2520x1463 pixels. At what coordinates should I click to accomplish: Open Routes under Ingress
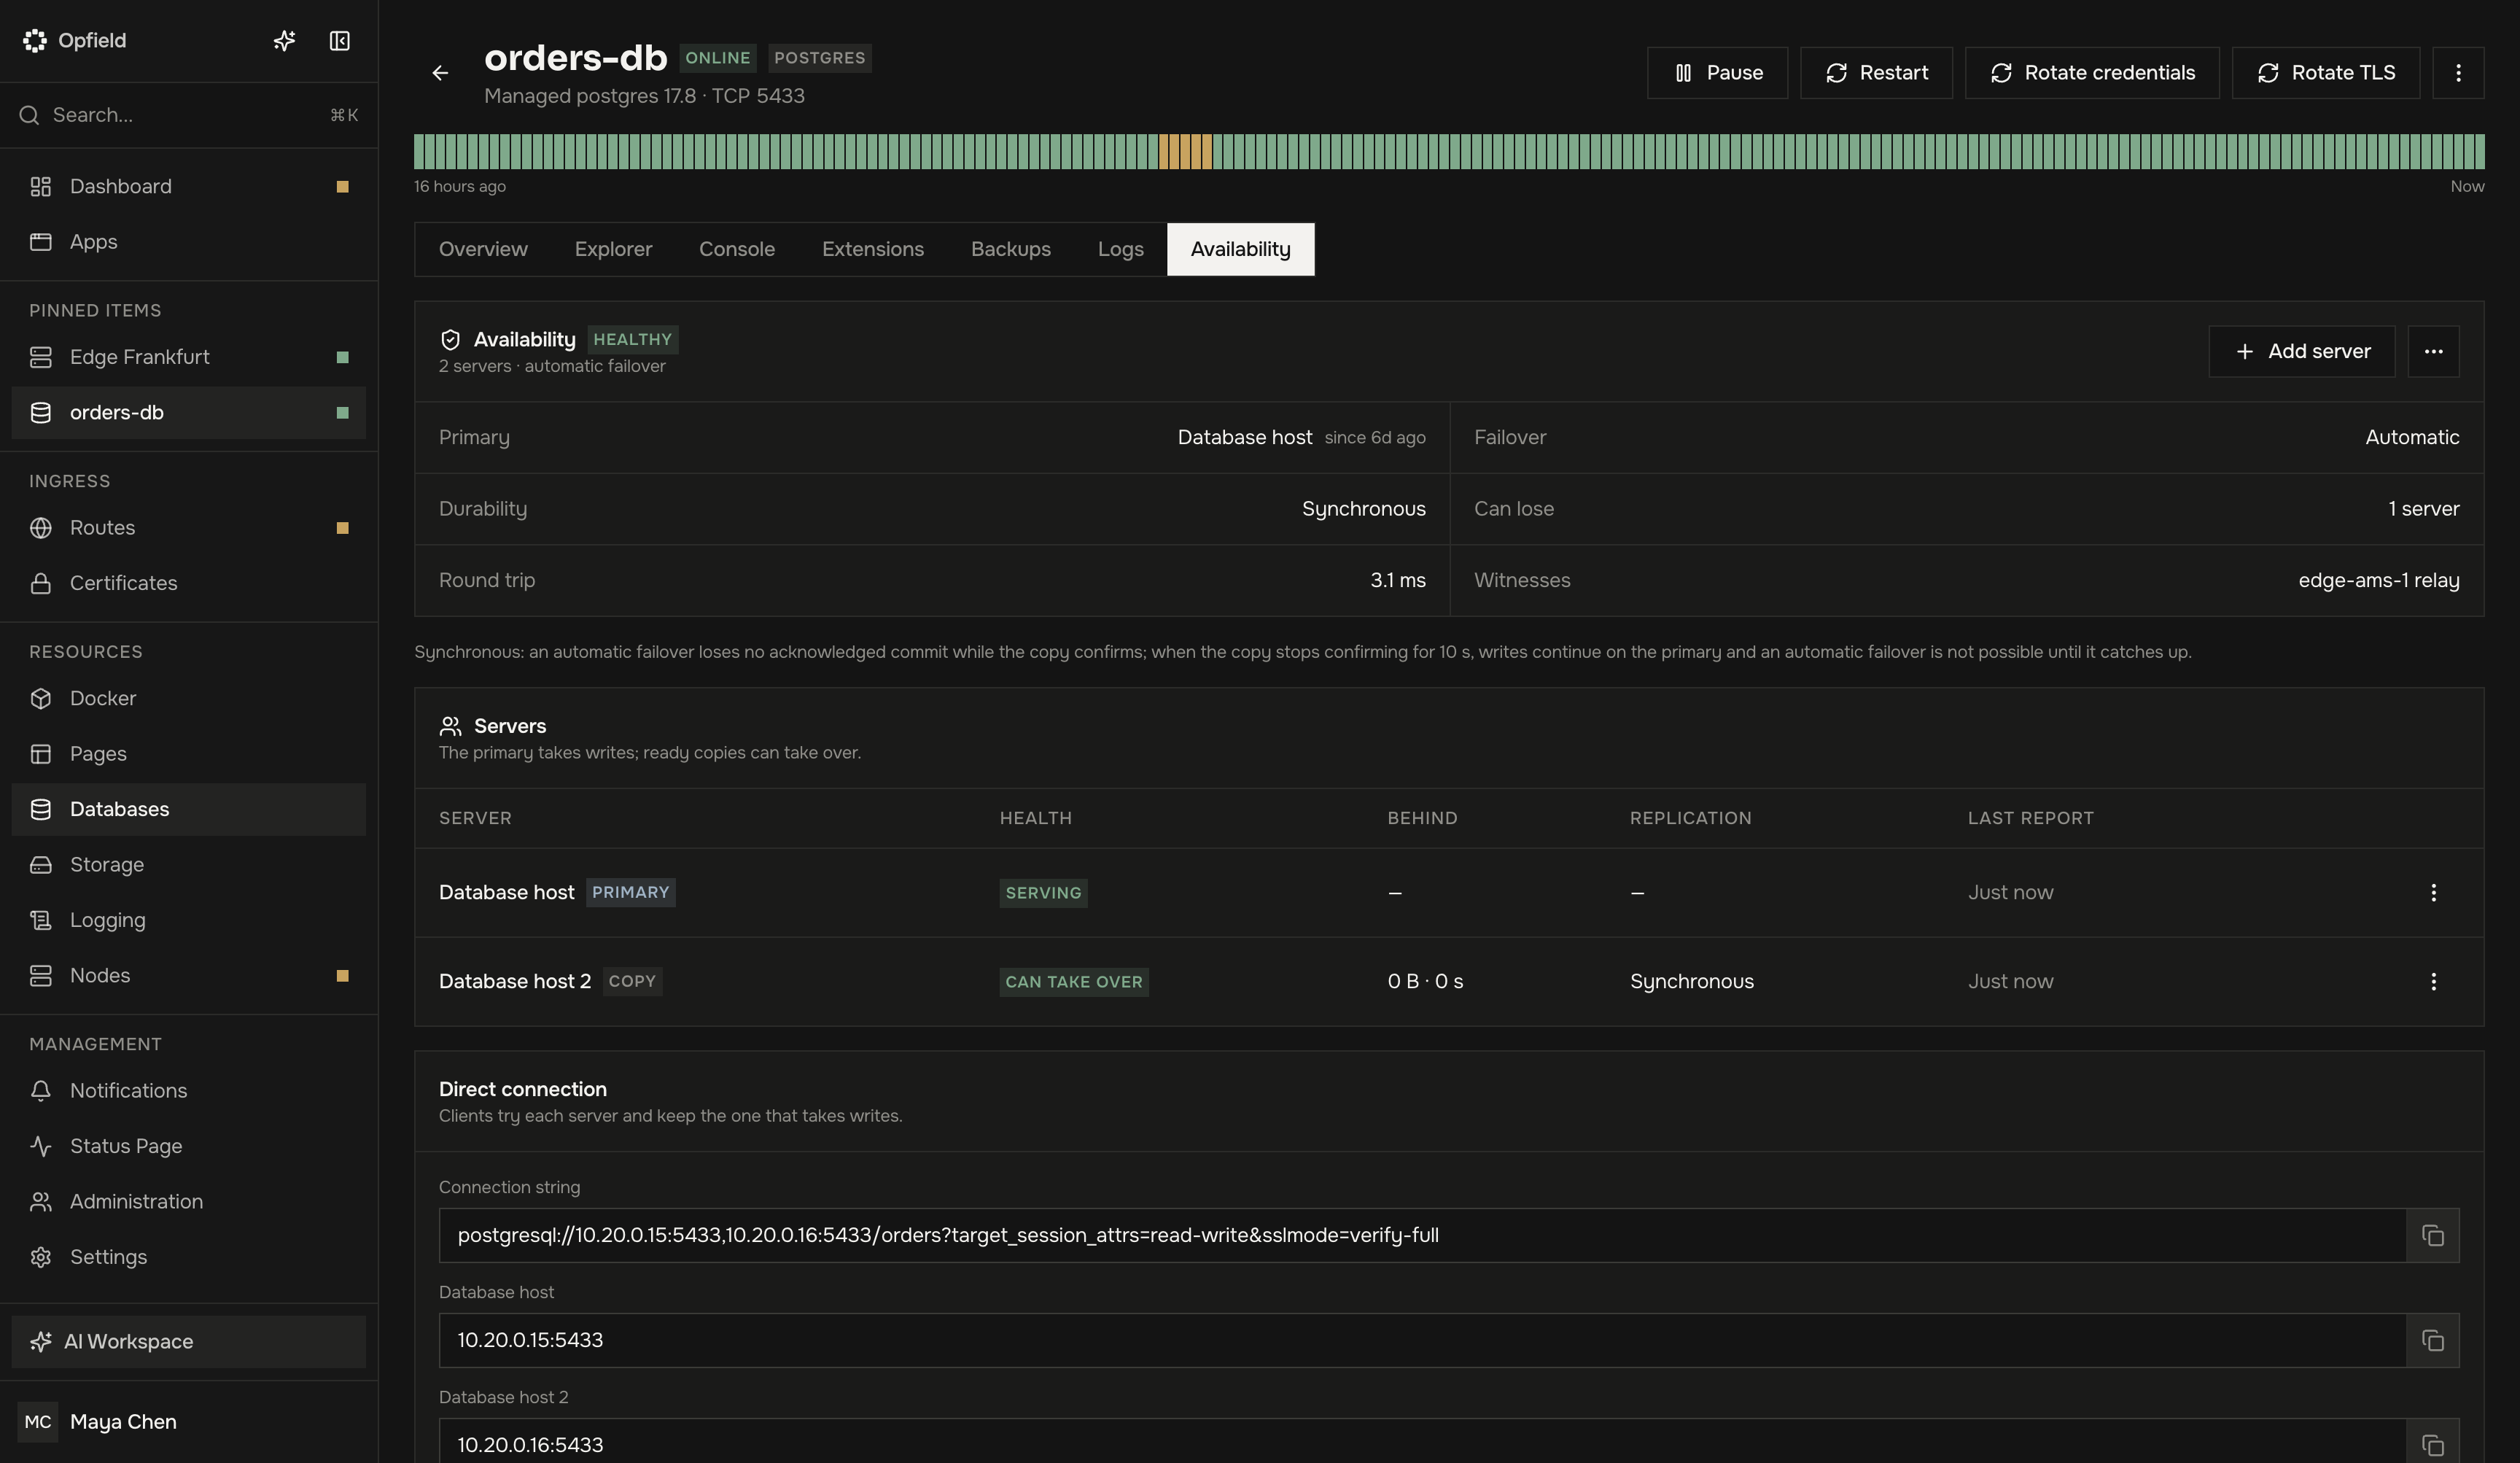pos(189,528)
